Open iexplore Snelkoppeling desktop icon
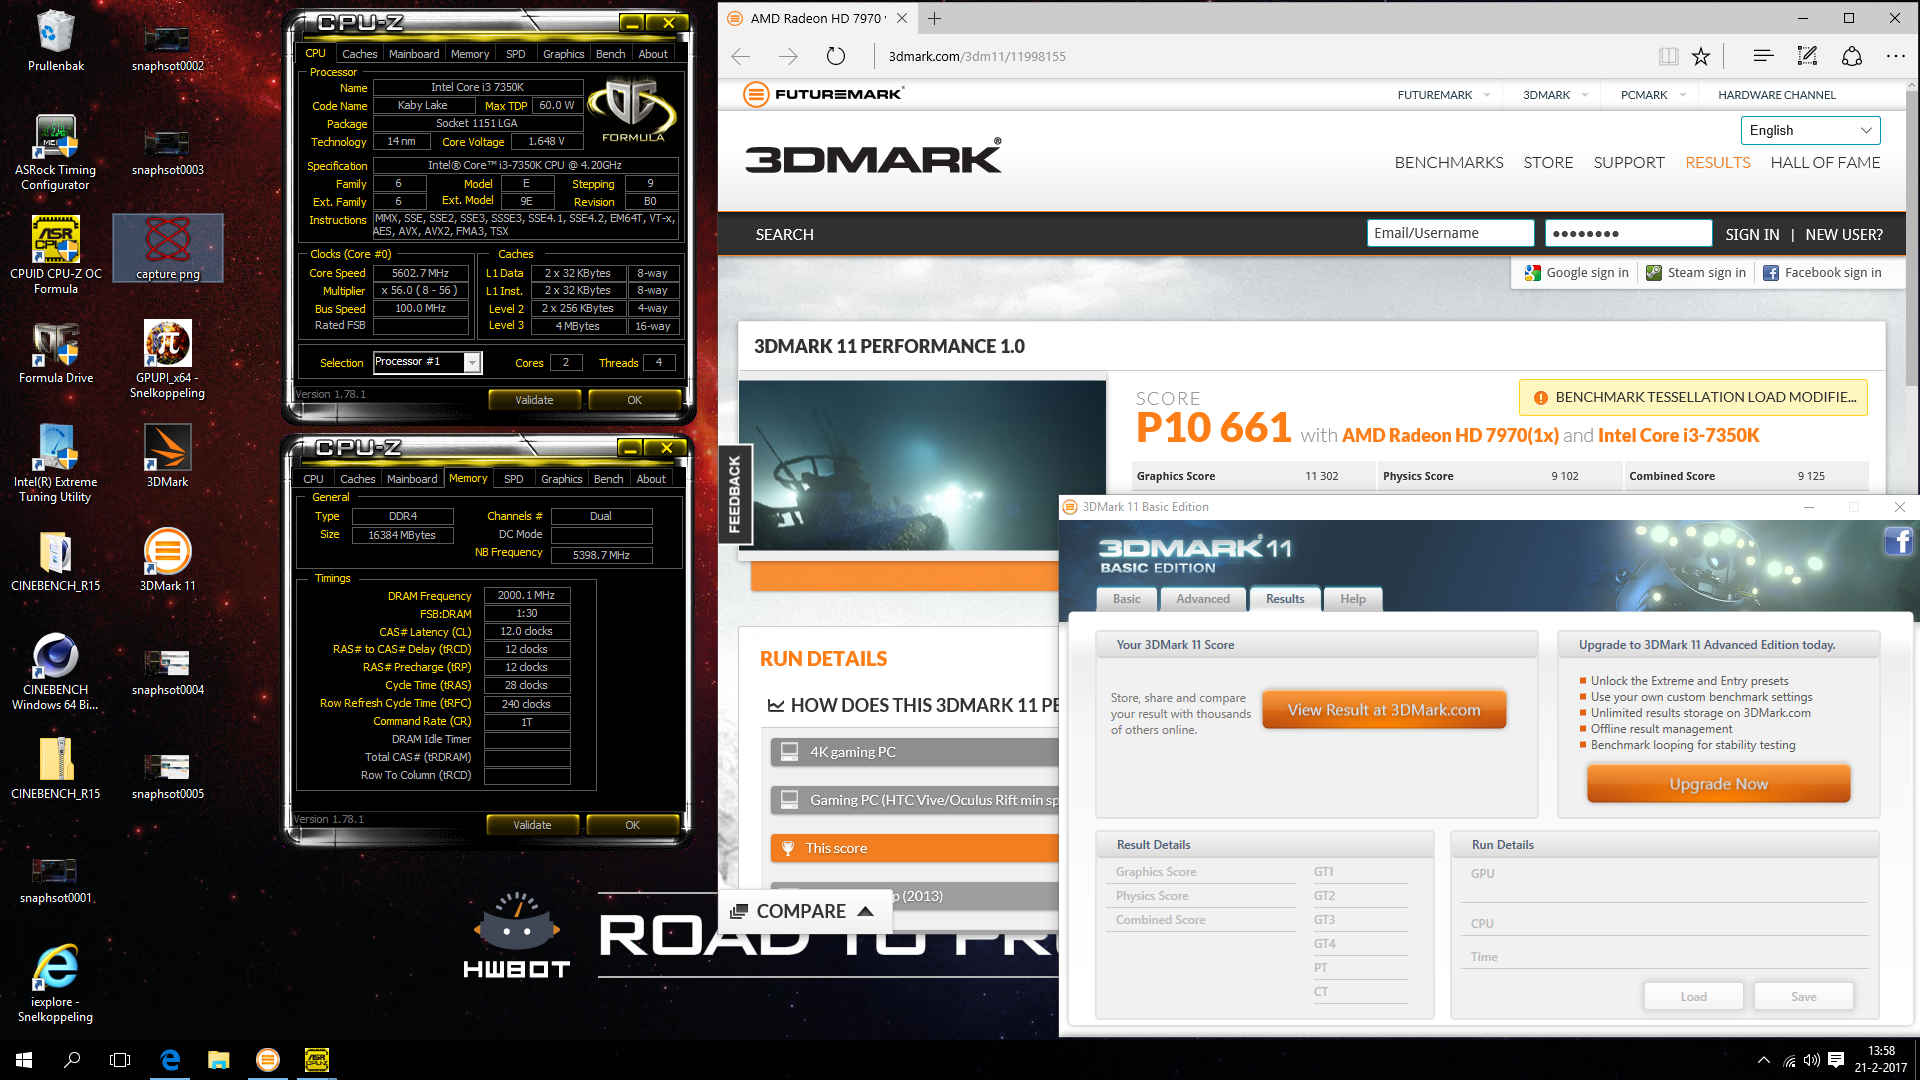 click(55, 984)
